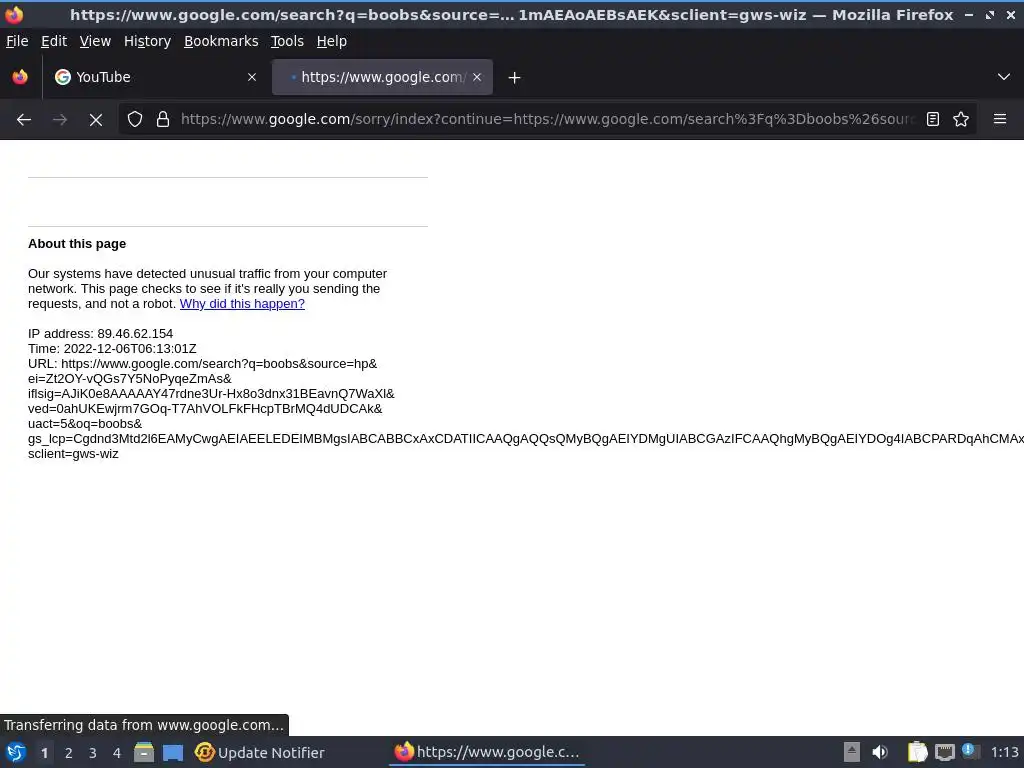The image size is (1024, 768).
Task: Open a new tab with plus button
Action: pyautogui.click(x=514, y=78)
